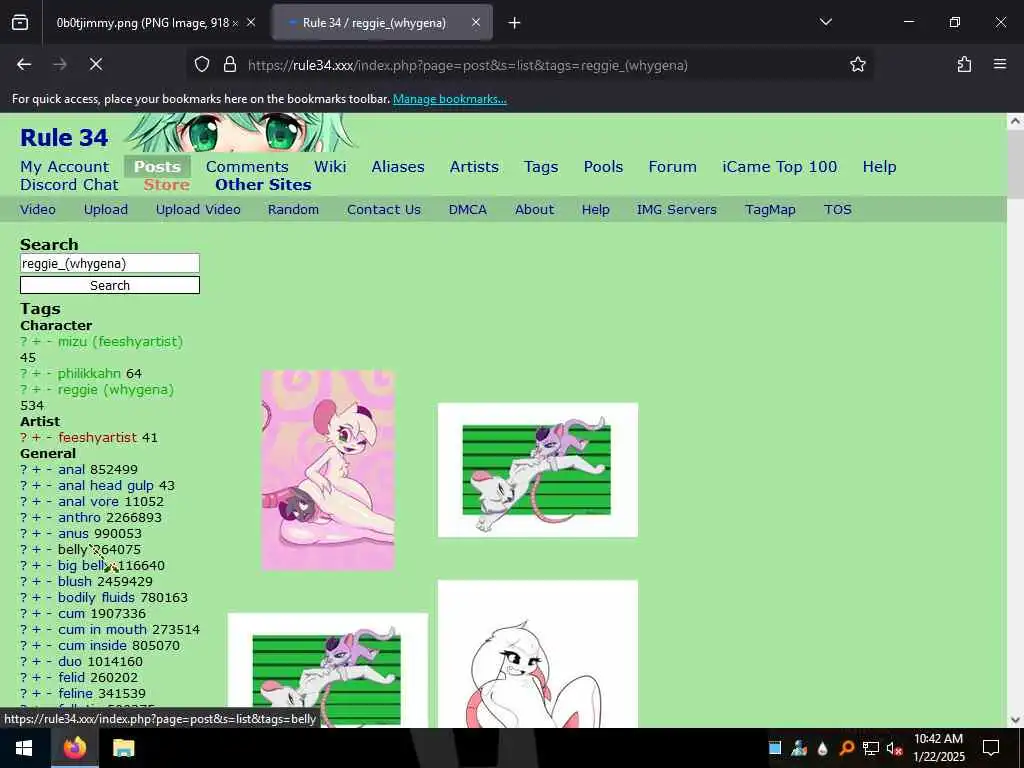Stop loading the current page
The image size is (1024, 768).
pyautogui.click(x=95, y=65)
